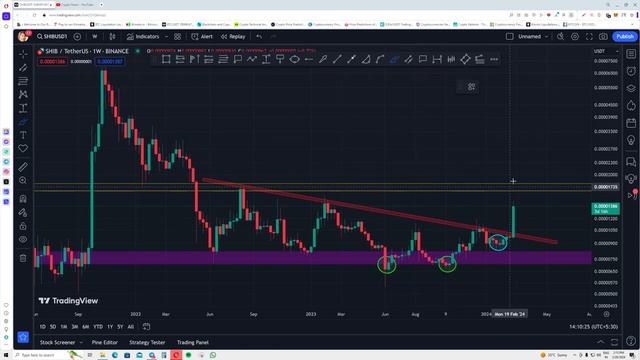Open the alerts clock panel icon
The width and height of the screenshot is (640, 360).
coord(631,71)
